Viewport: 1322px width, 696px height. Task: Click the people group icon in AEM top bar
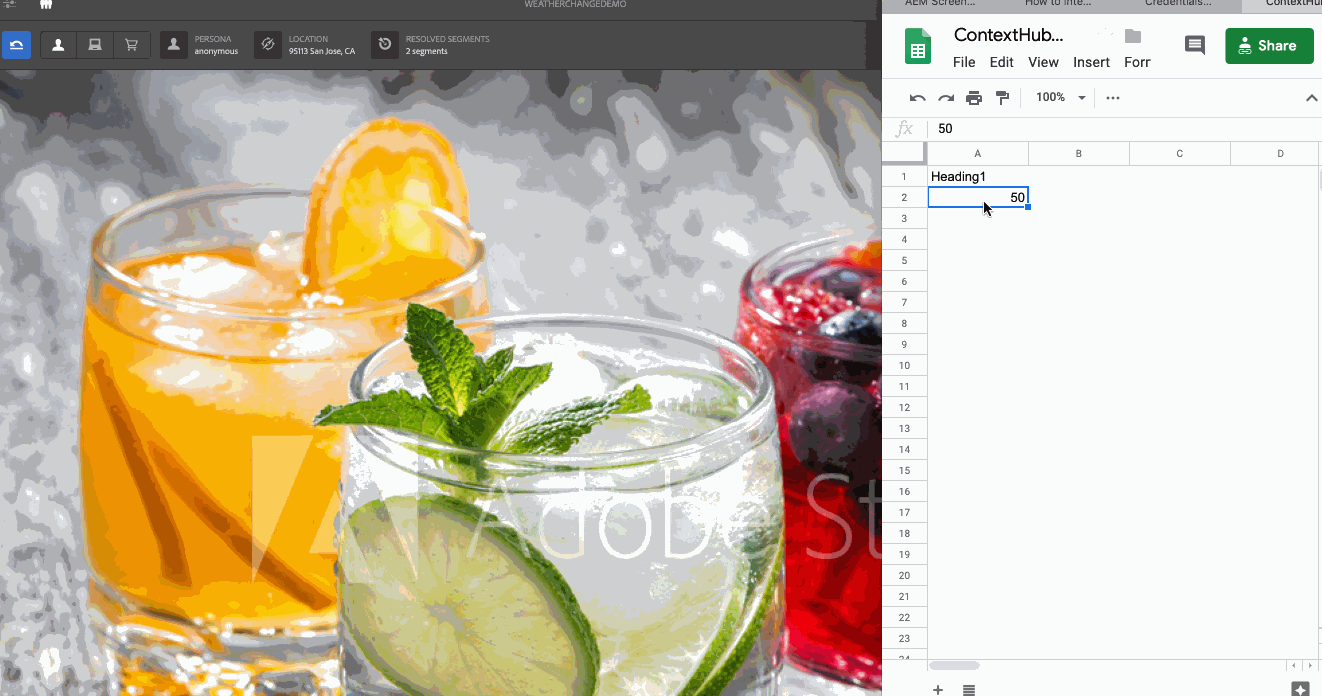pos(45,4)
